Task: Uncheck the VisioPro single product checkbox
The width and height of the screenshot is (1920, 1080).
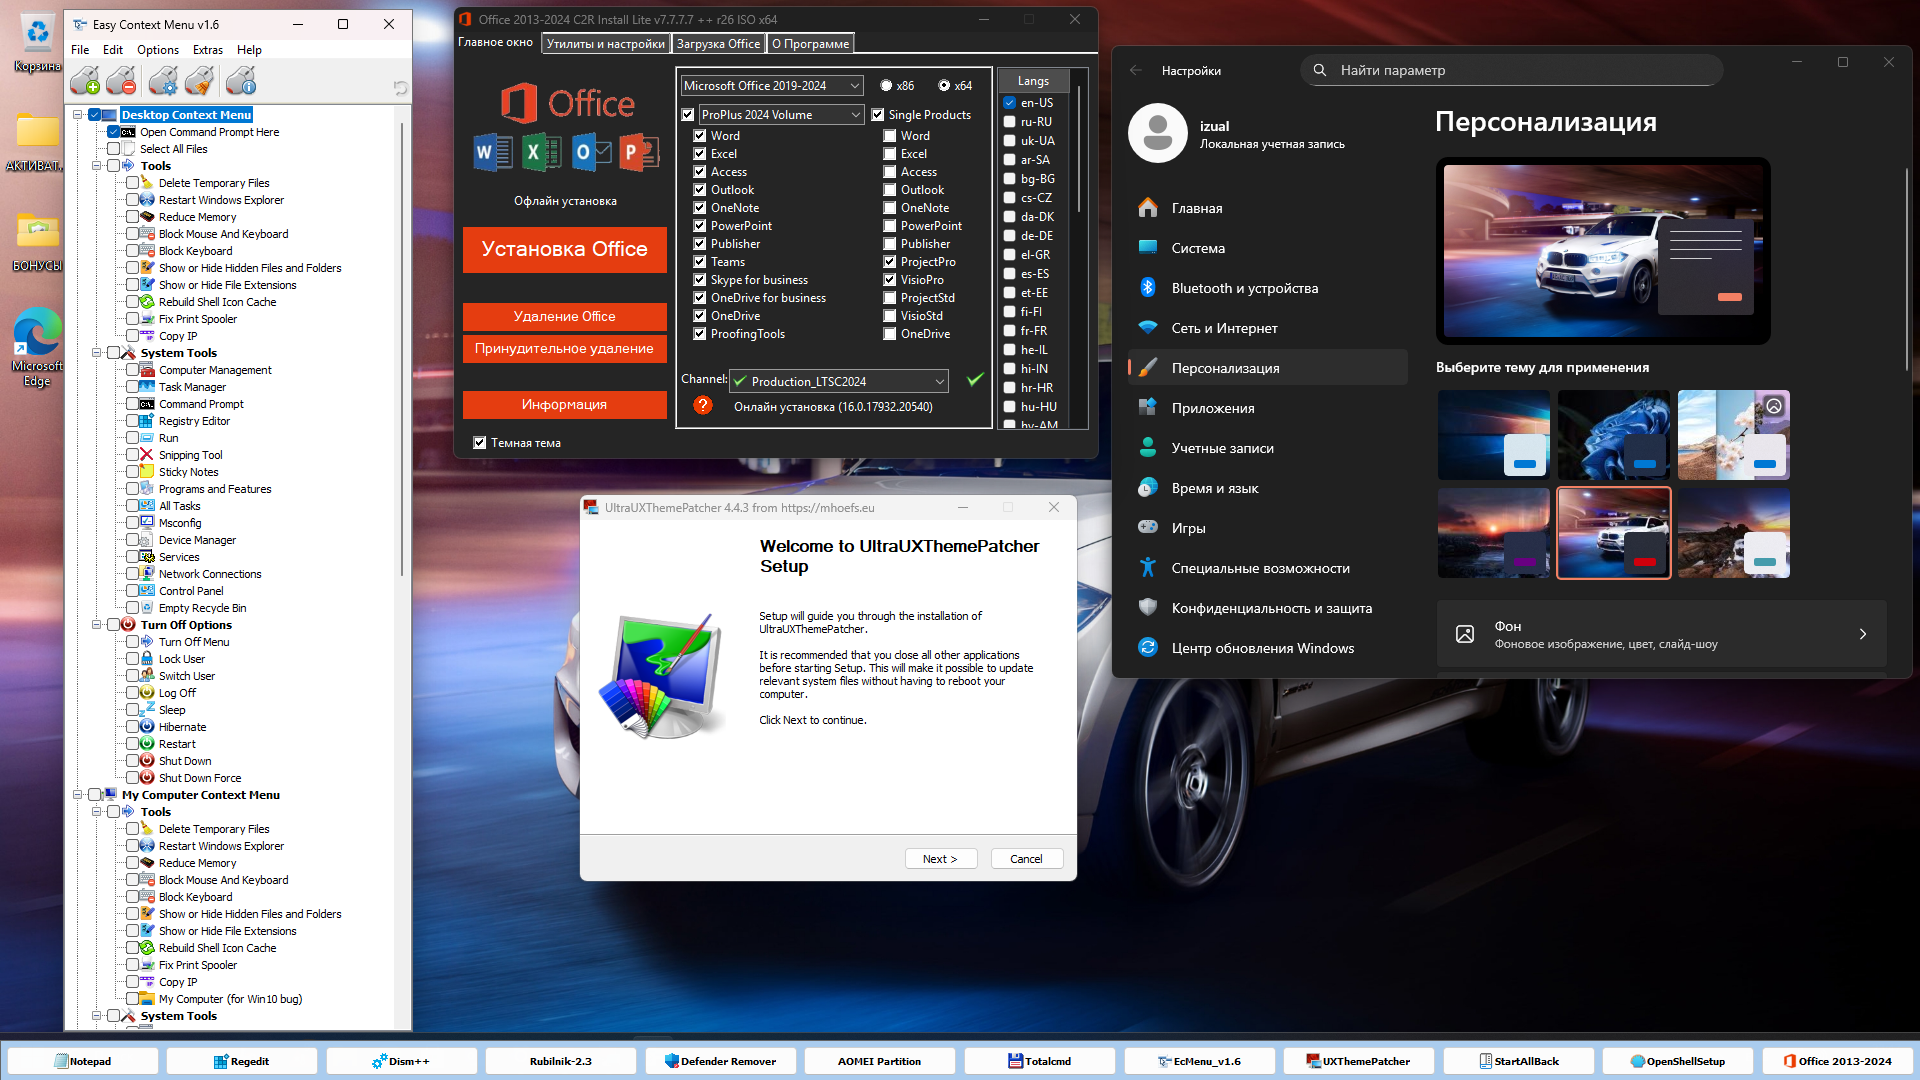Action: (889, 280)
